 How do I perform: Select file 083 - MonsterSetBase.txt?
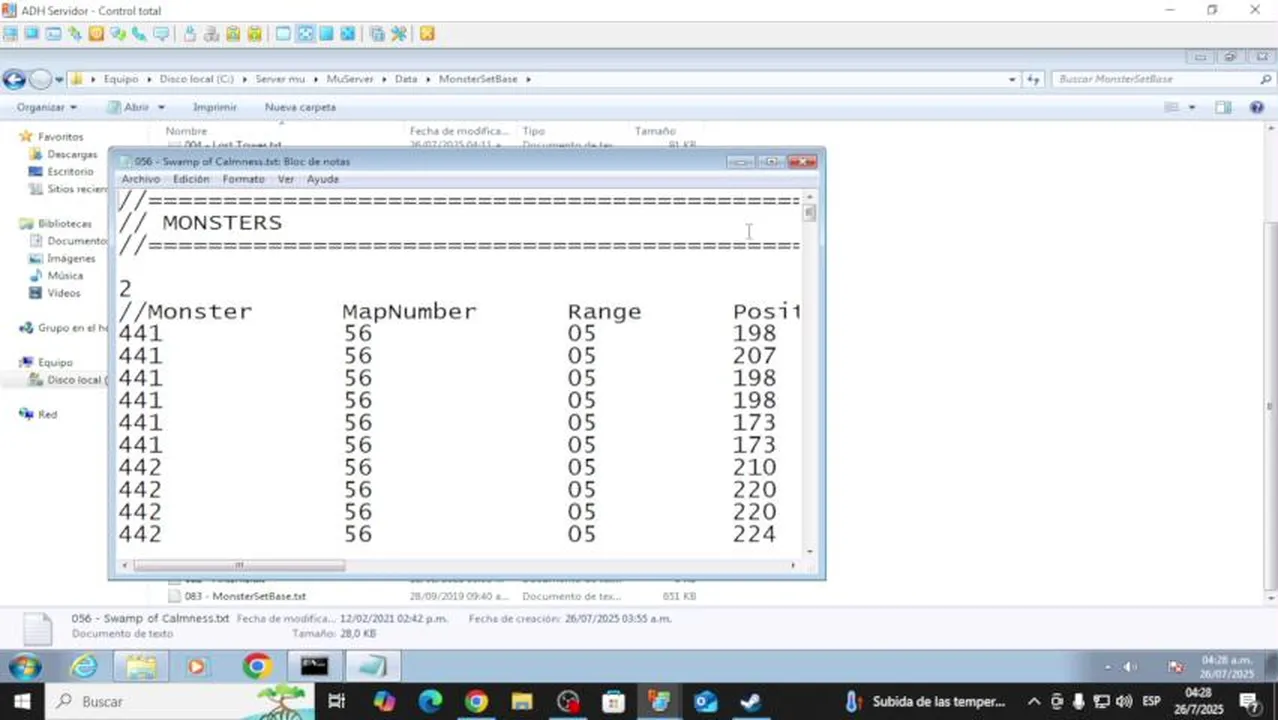245,596
